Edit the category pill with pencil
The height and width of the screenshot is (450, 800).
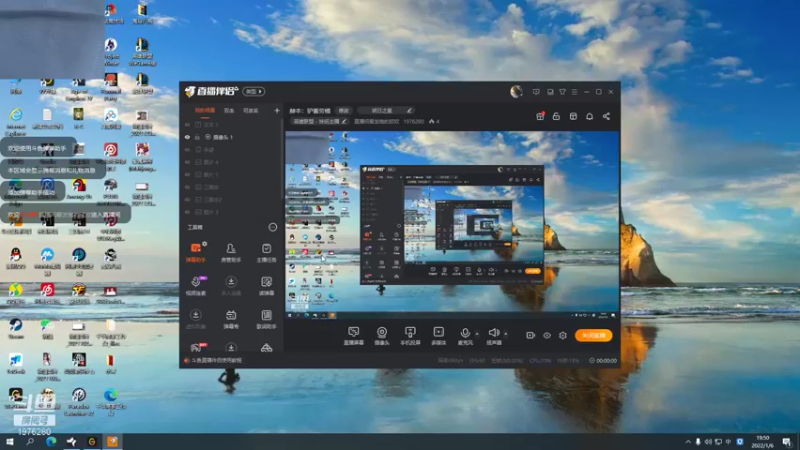tap(319, 121)
